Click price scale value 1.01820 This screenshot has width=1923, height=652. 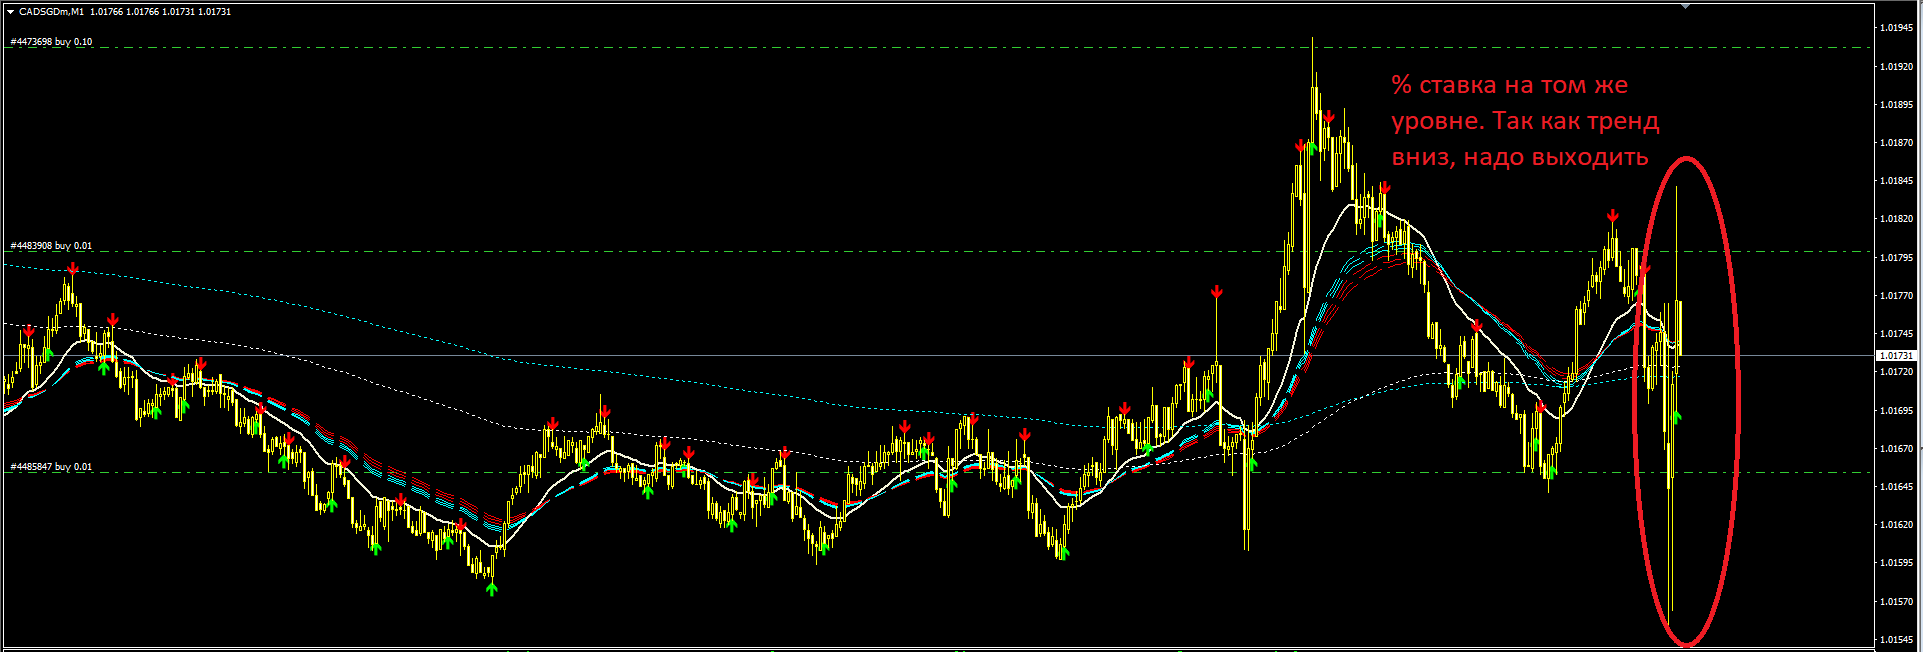tap(1897, 219)
